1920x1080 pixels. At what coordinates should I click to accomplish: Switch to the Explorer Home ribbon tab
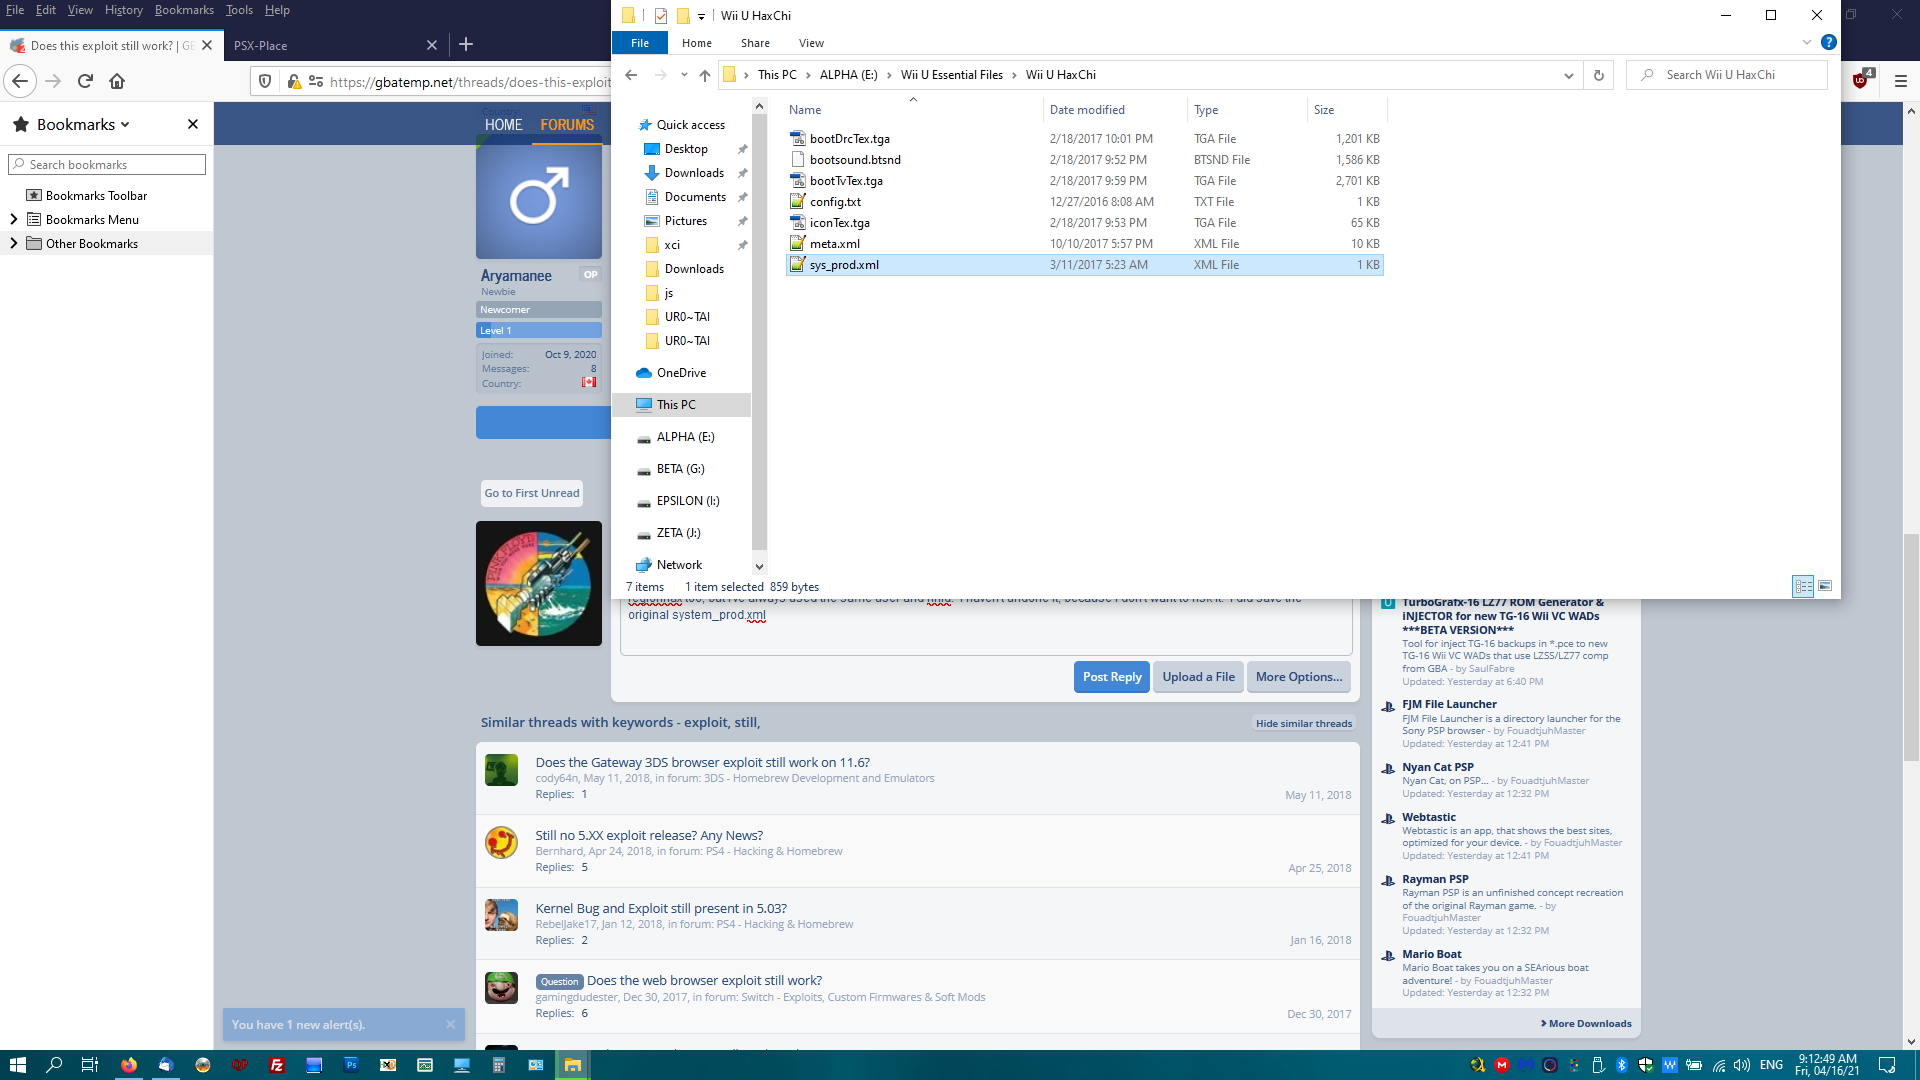[697, 43]
